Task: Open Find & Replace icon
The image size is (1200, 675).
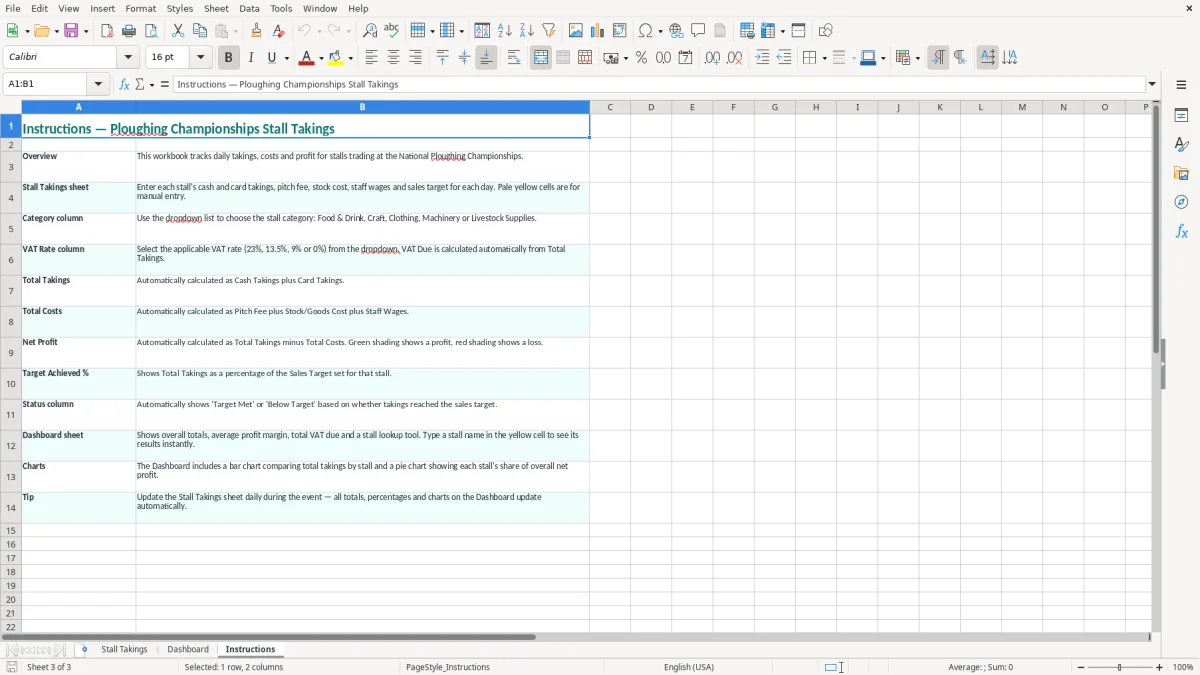Action: tap(370, 31)
